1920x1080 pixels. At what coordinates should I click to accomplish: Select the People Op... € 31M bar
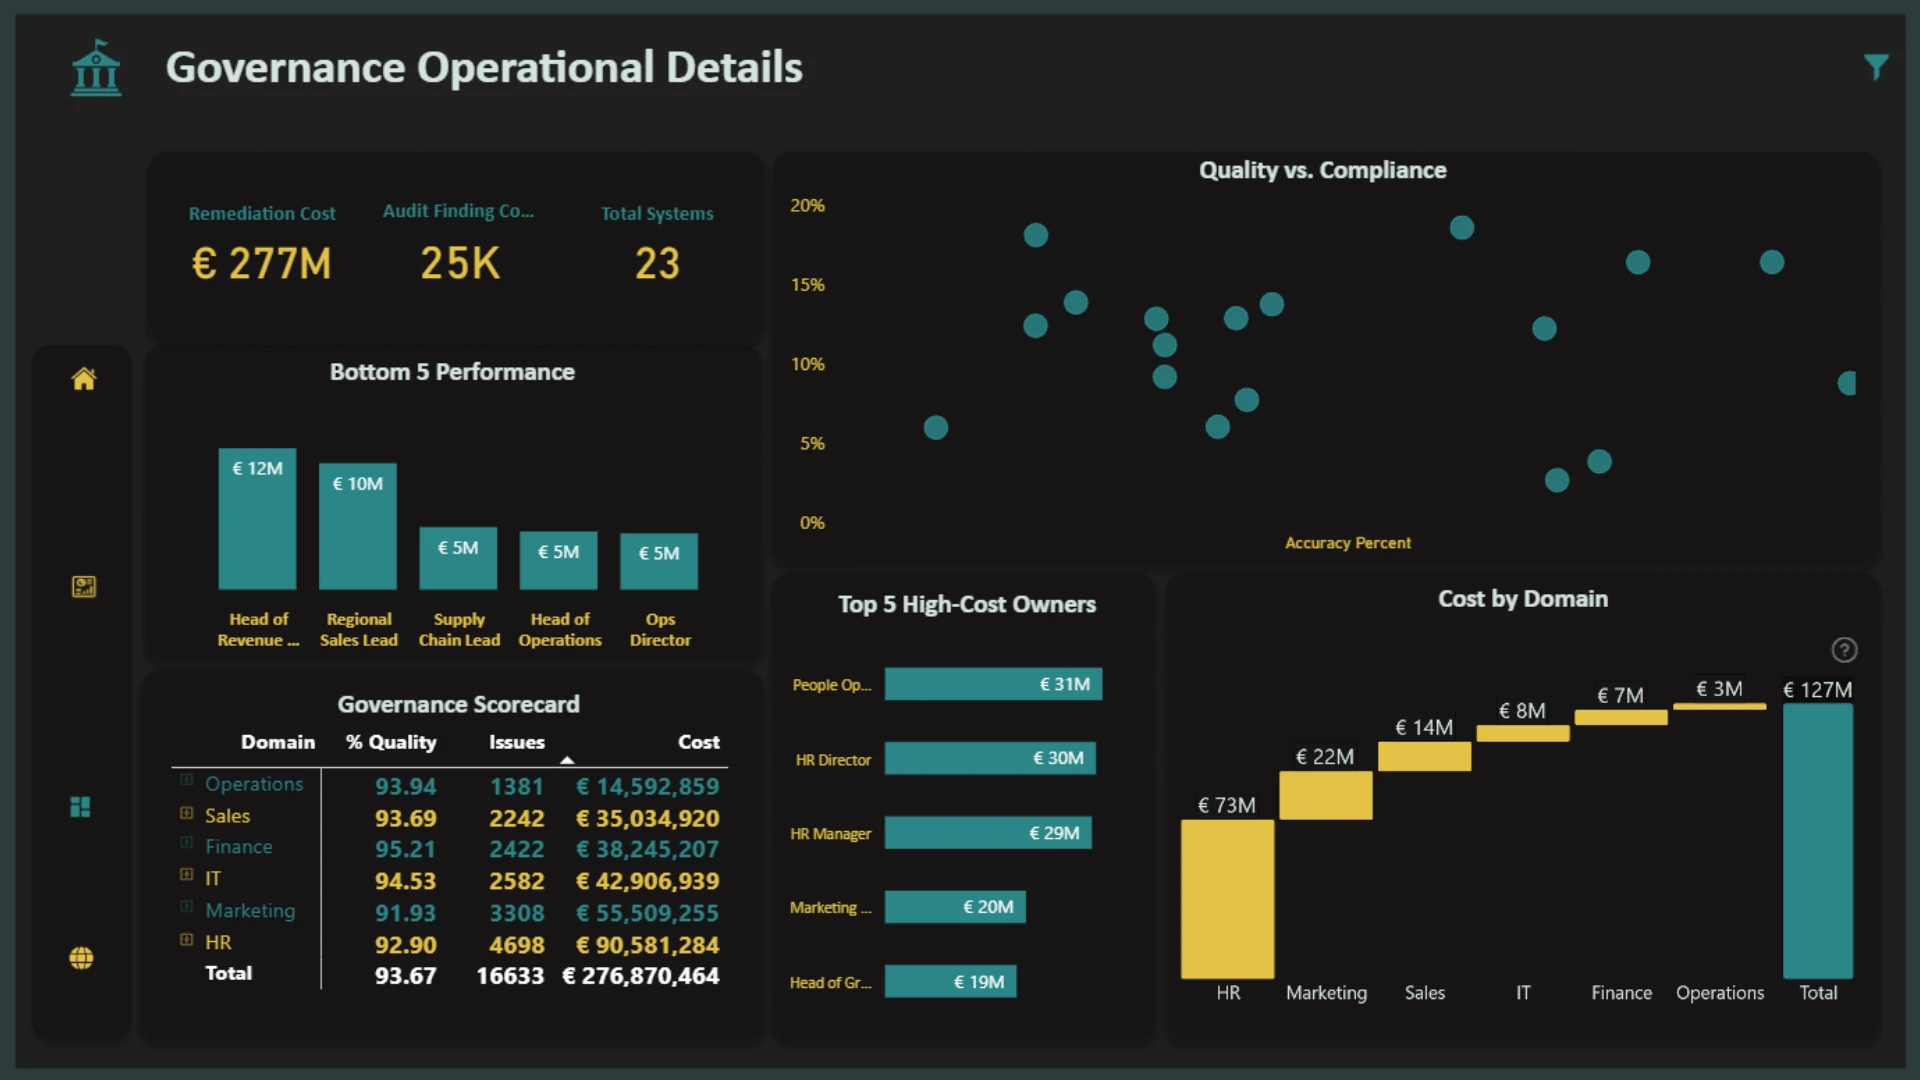(x=993, y=684)
